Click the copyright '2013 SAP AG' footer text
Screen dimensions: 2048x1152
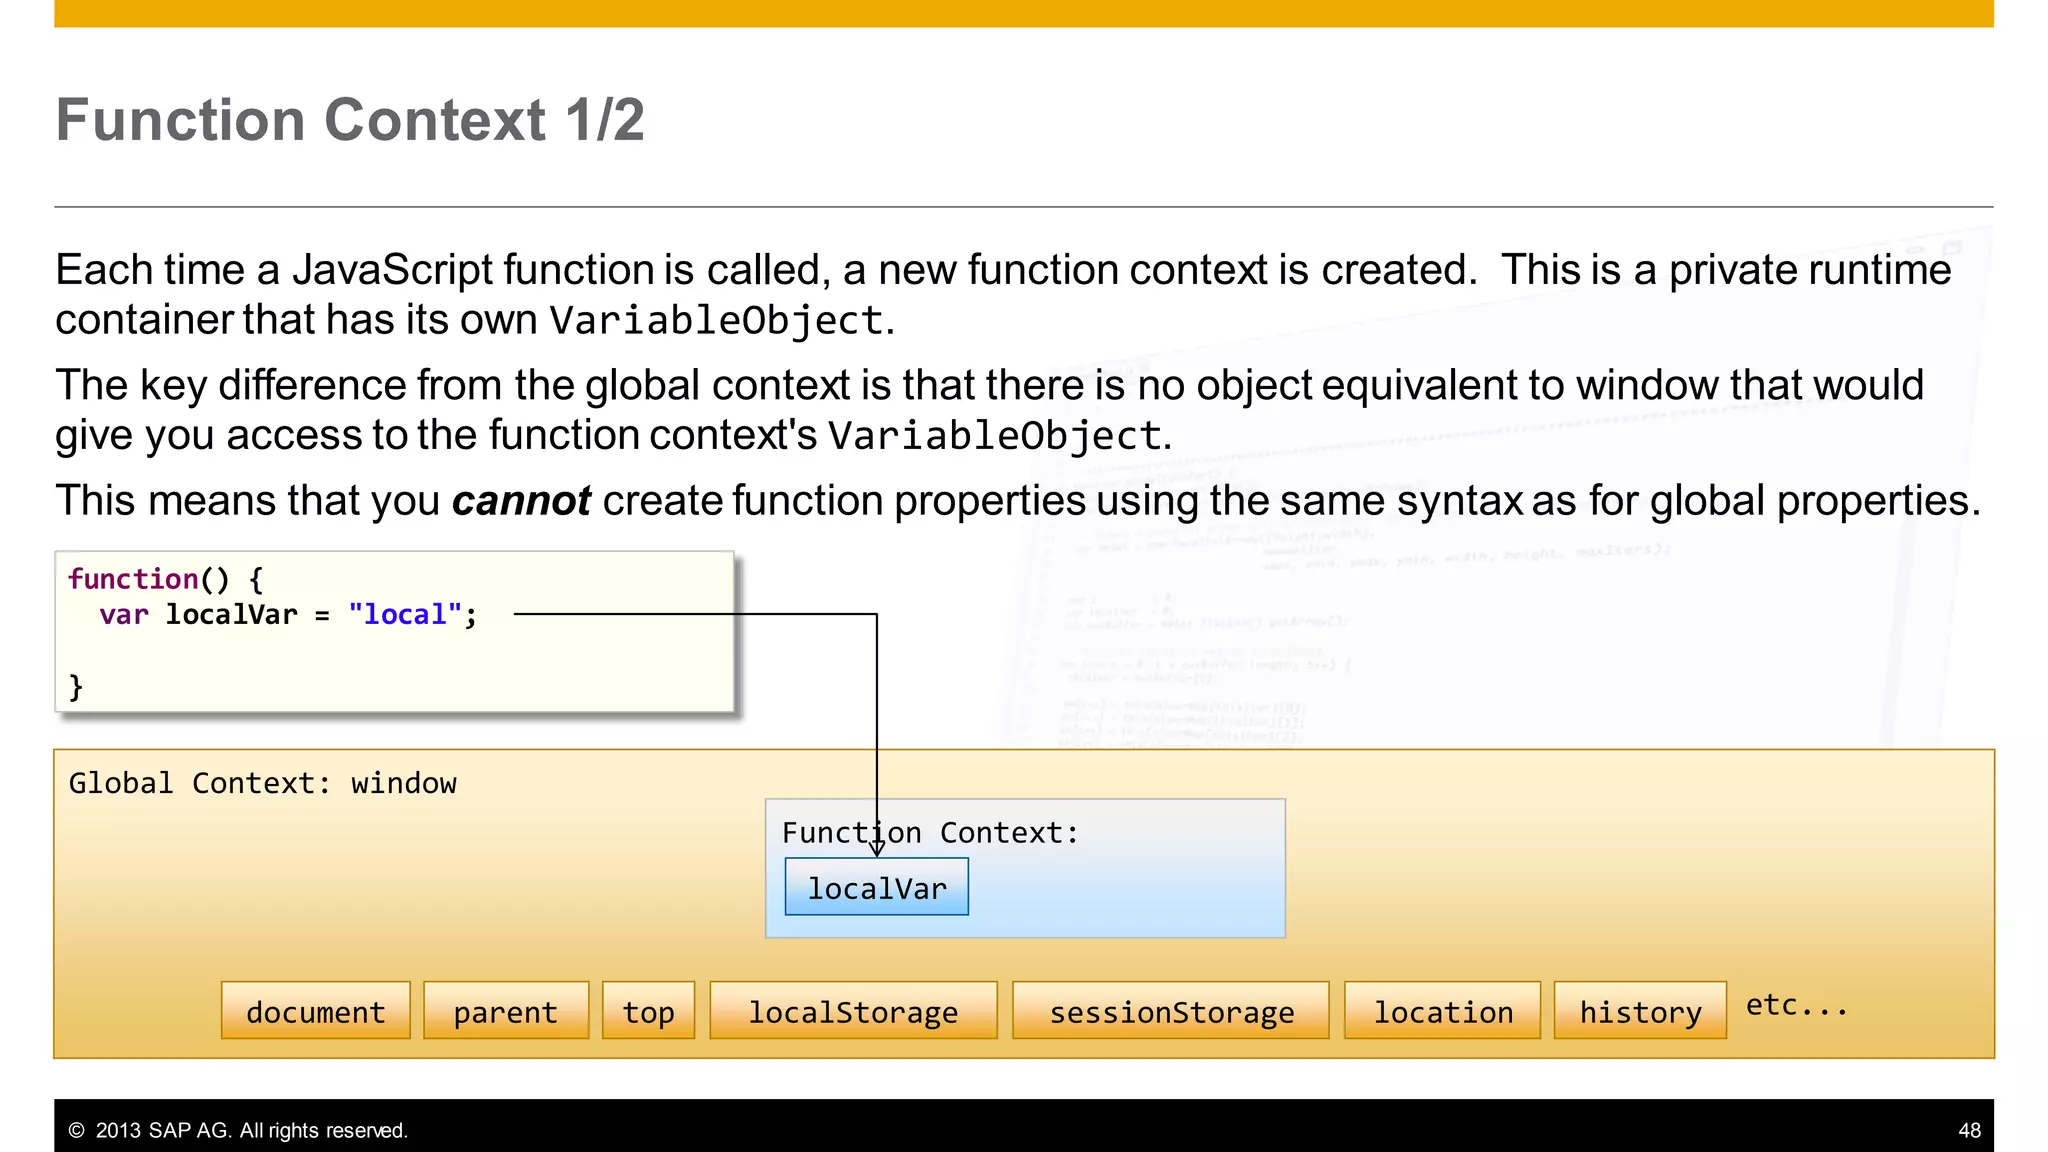pyautogui.click(x=238, y=1130)
